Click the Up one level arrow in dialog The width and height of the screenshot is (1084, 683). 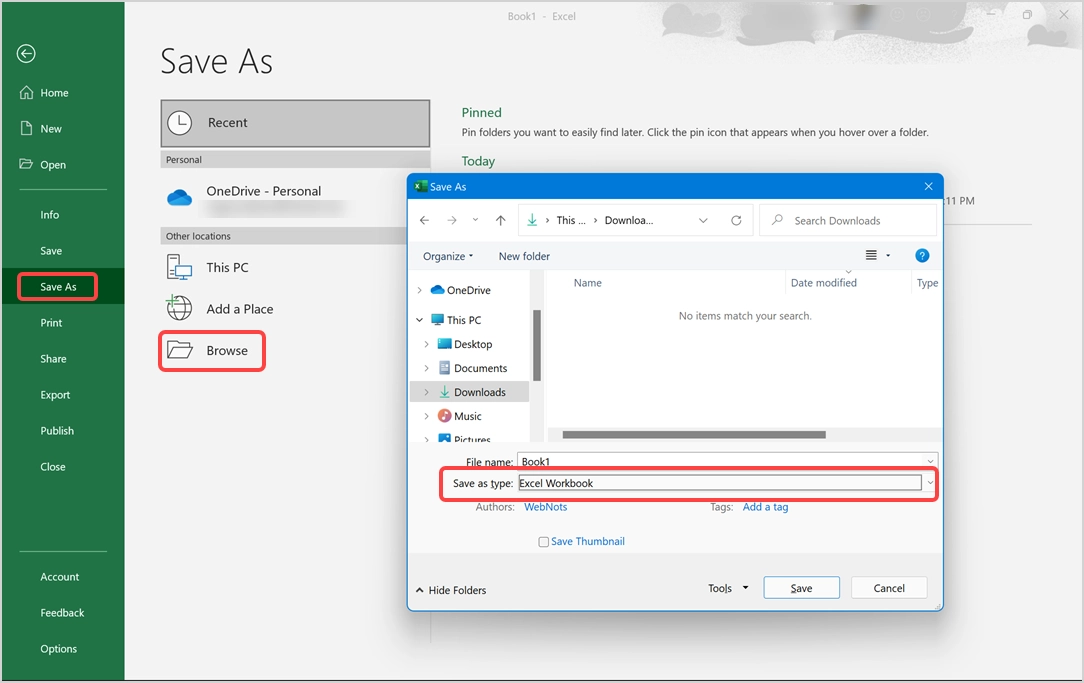[x=500, y=220]
